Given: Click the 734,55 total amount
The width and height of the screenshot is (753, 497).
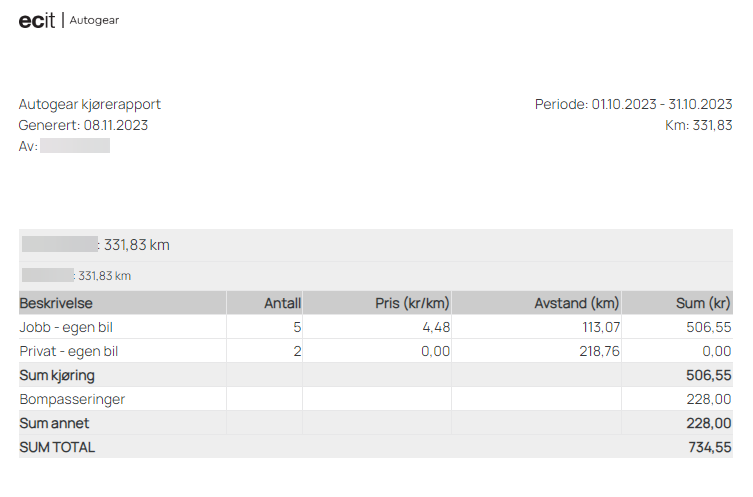Looking at the screenshot, I should (x=709, y=448).
